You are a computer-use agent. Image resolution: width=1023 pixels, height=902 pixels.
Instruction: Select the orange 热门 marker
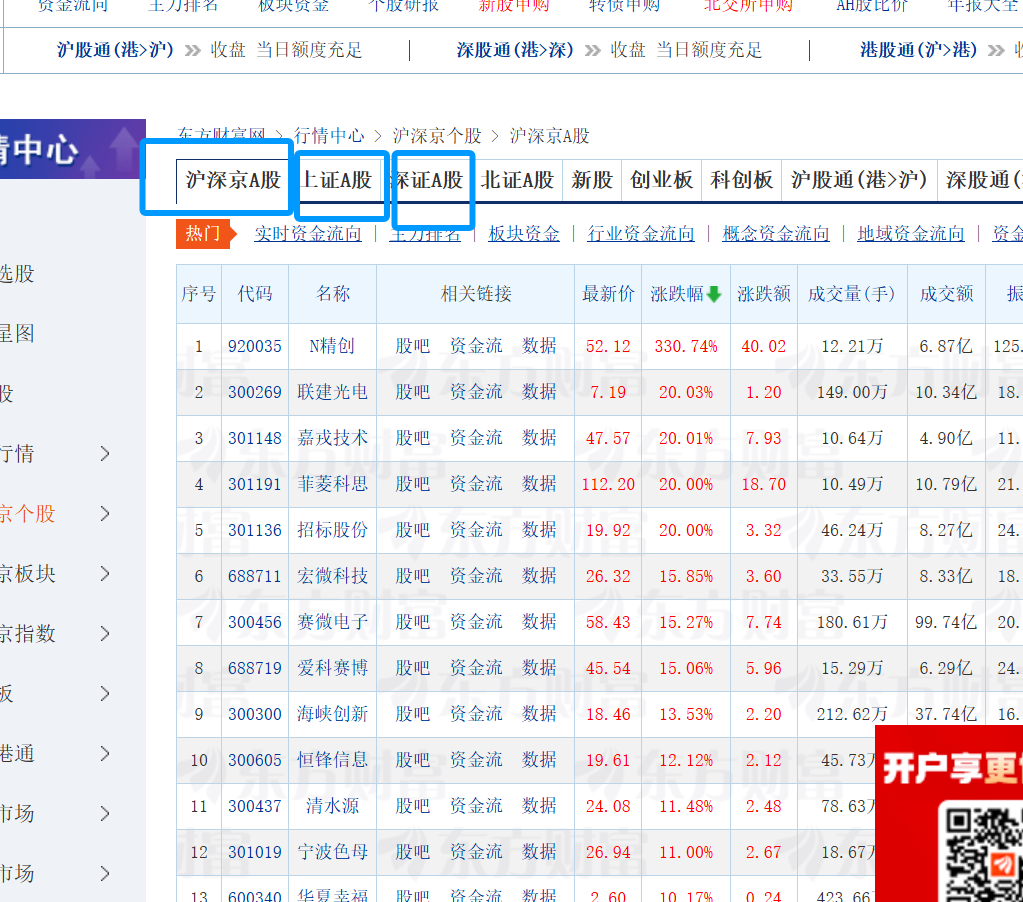click(x=206, y=233)
